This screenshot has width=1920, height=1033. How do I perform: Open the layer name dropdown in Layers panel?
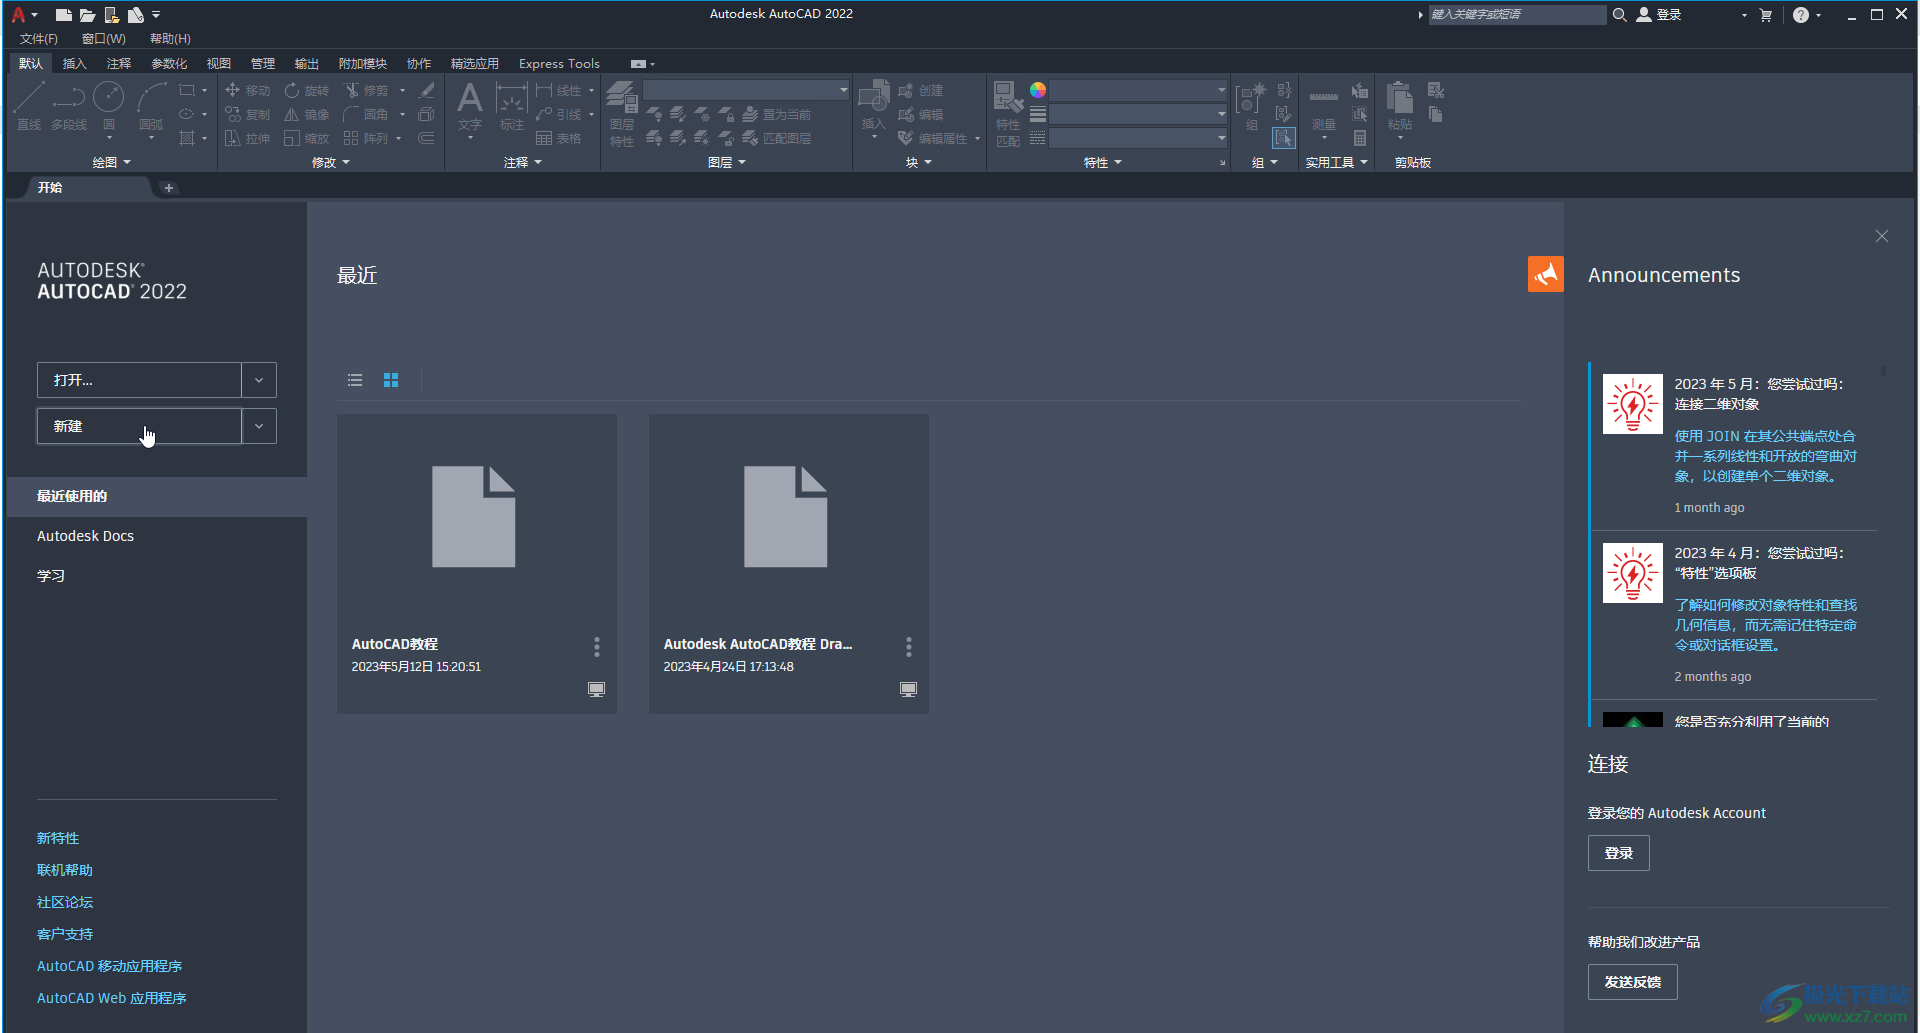coord(746,90)
